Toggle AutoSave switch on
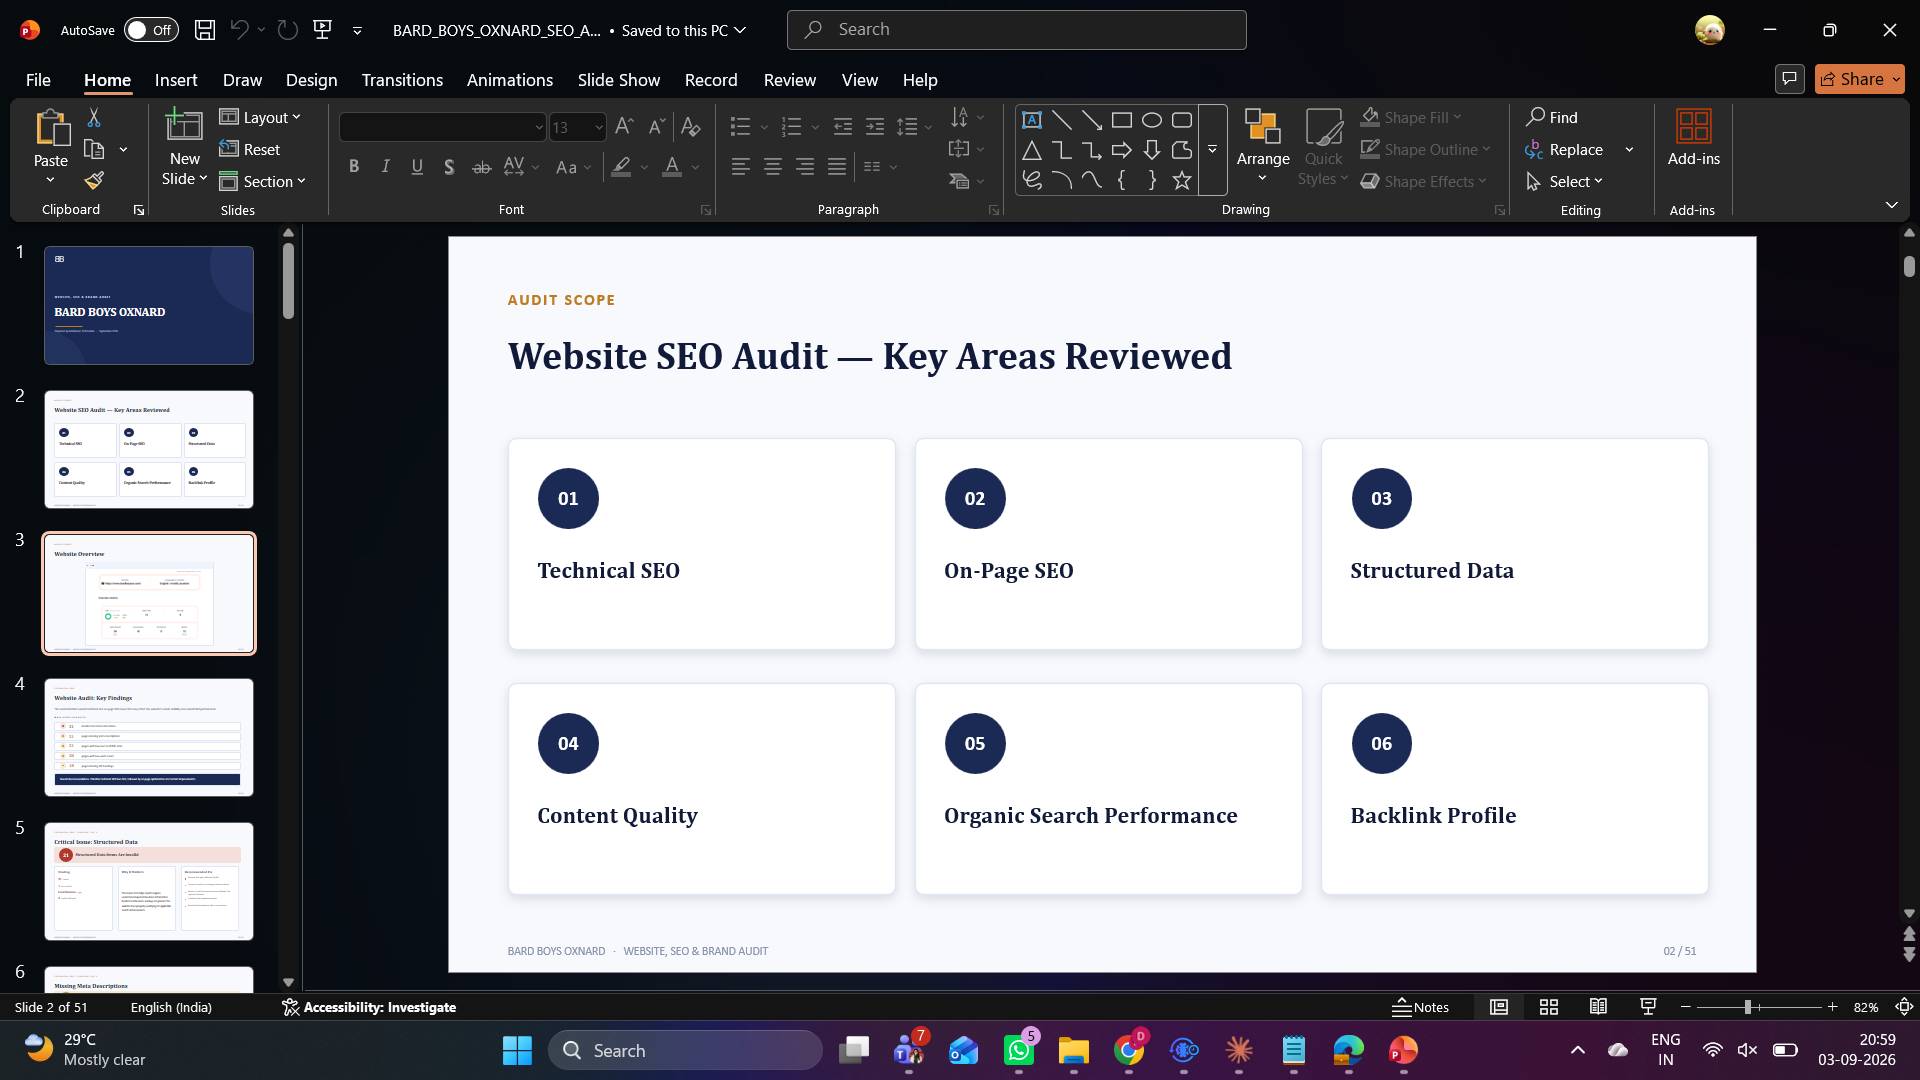This screenshot has width=1920, height=1080. [151, 30]
